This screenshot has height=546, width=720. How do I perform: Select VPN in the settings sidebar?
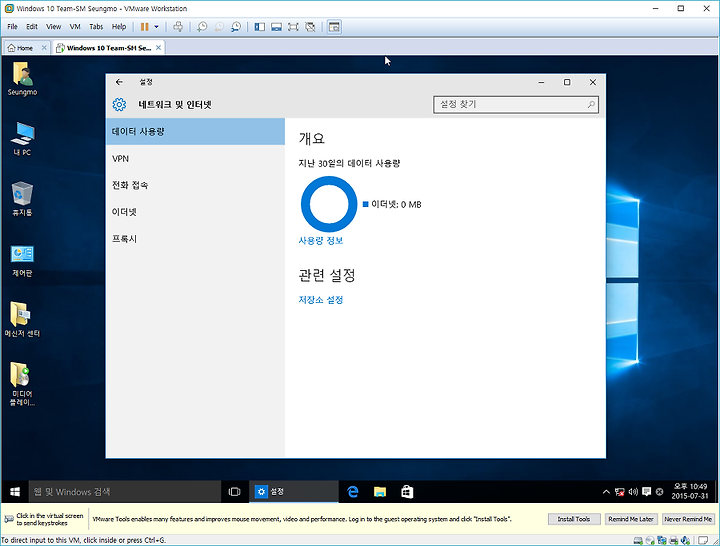pyautogui.click(x=195, y=158)
